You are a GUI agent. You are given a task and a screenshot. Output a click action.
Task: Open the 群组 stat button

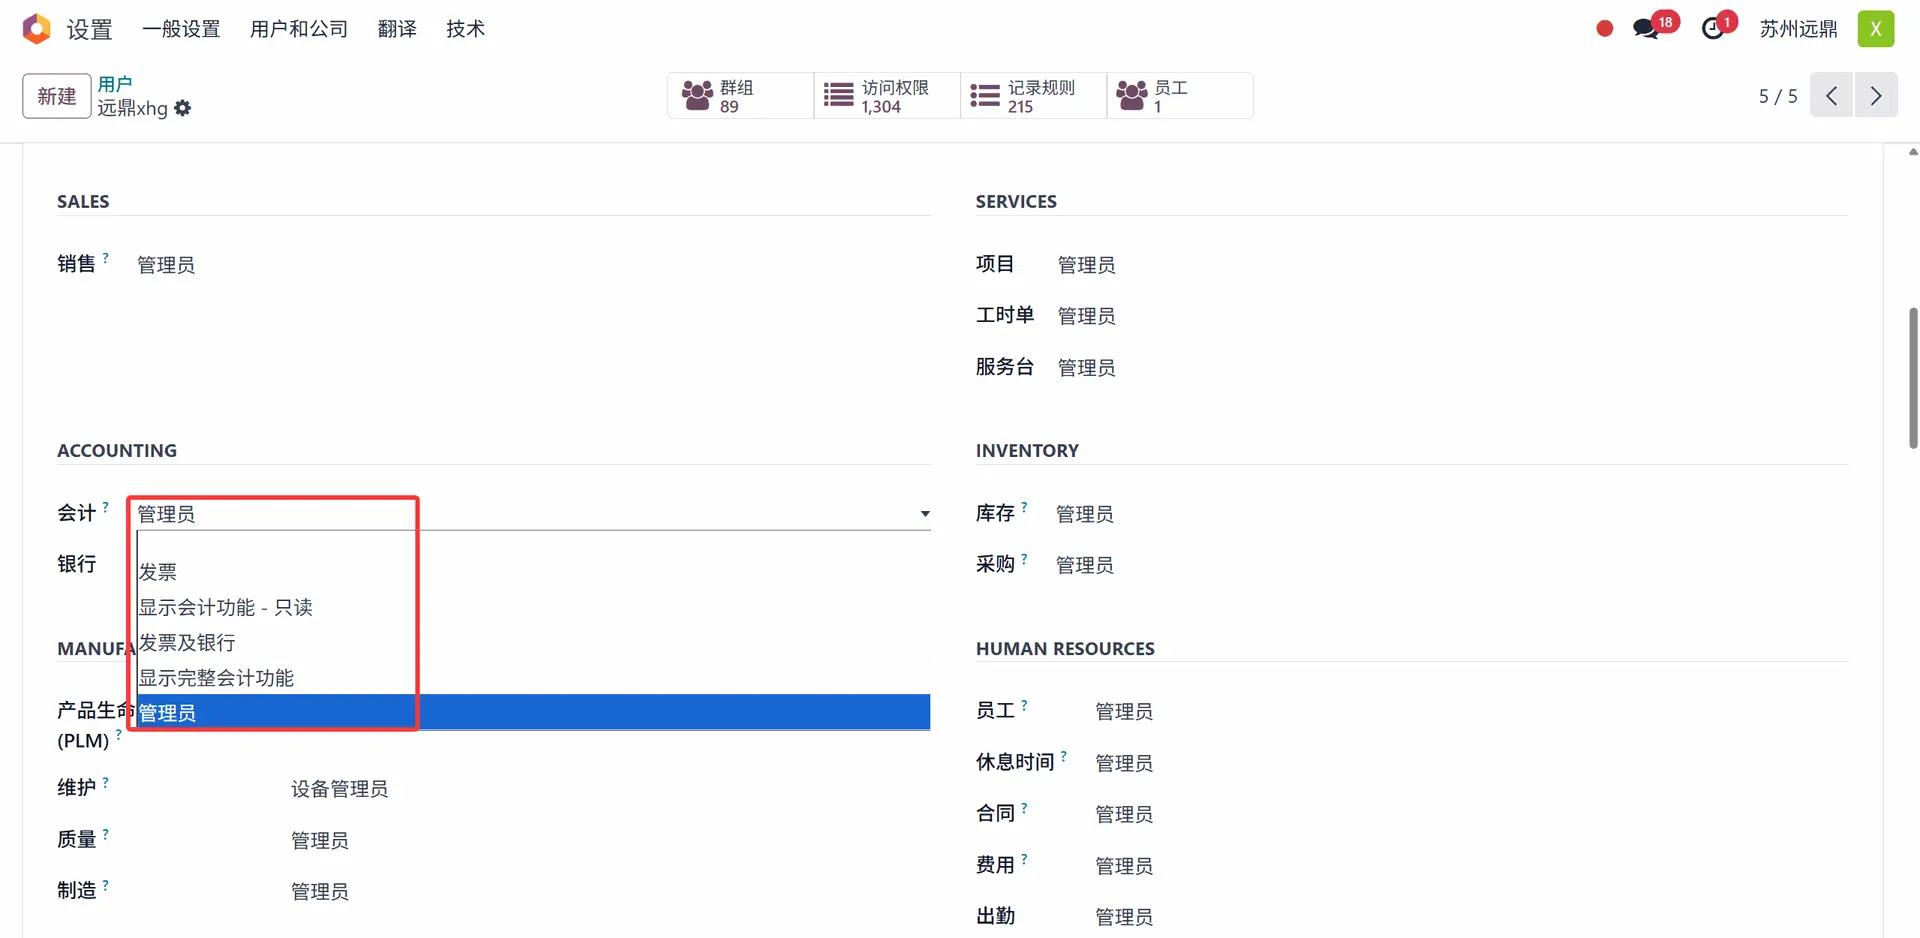point(740,96)
